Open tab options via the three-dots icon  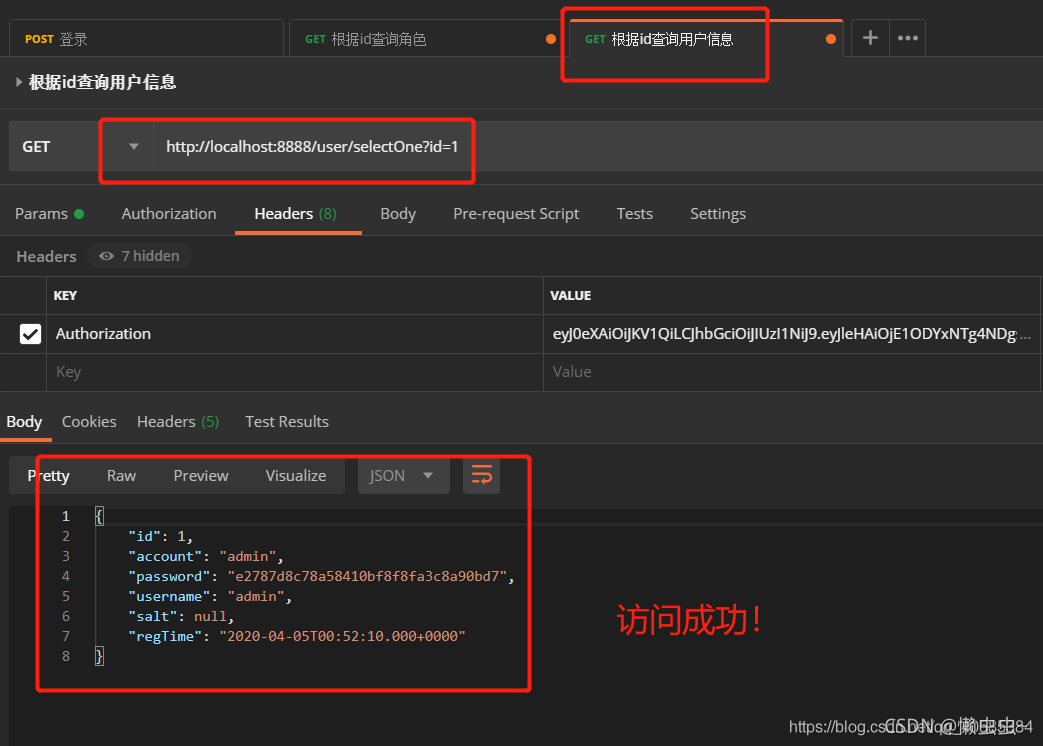point(907,38)
